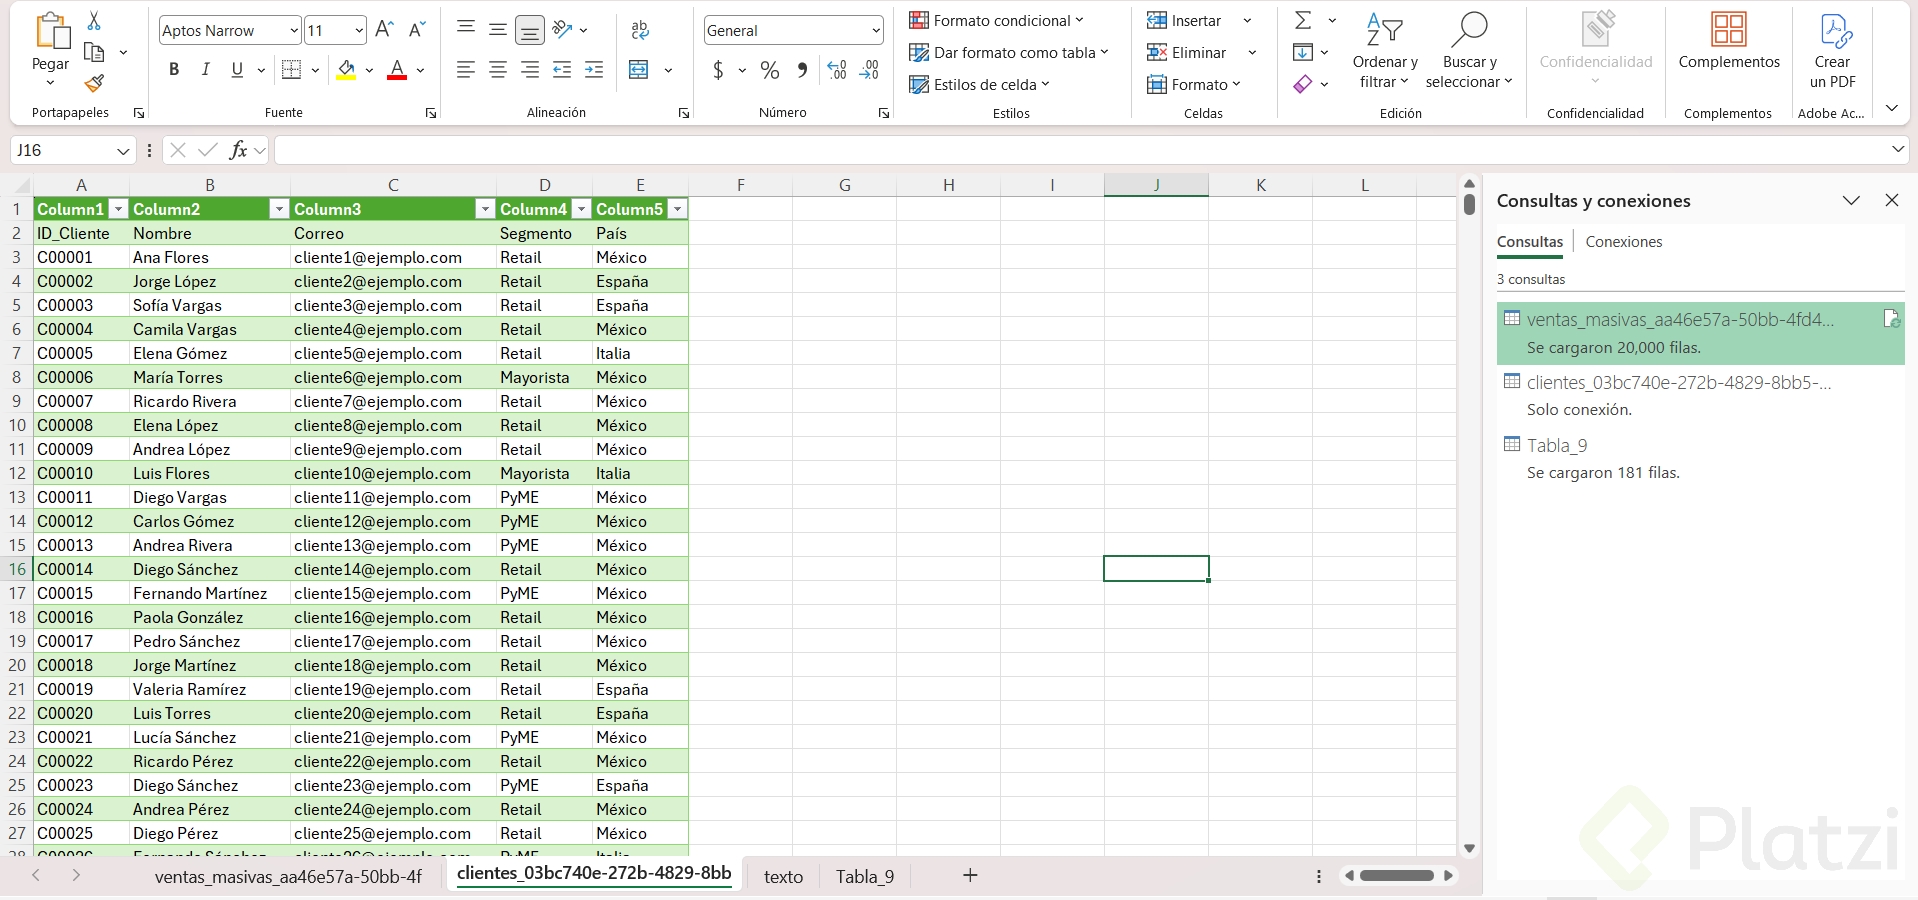Click Dar formato como tabla
The width and height of the screenshot is (1918, 900).
point(1009,52)
